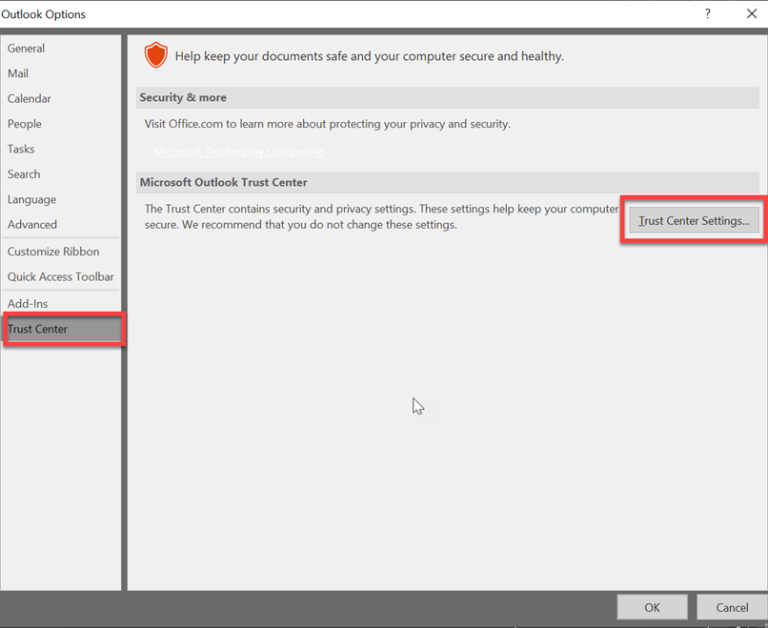The width and height of the screenshot is (768, 628).
Task: Close the Outlook Options dialog
Action: click(x=752, y=14)
